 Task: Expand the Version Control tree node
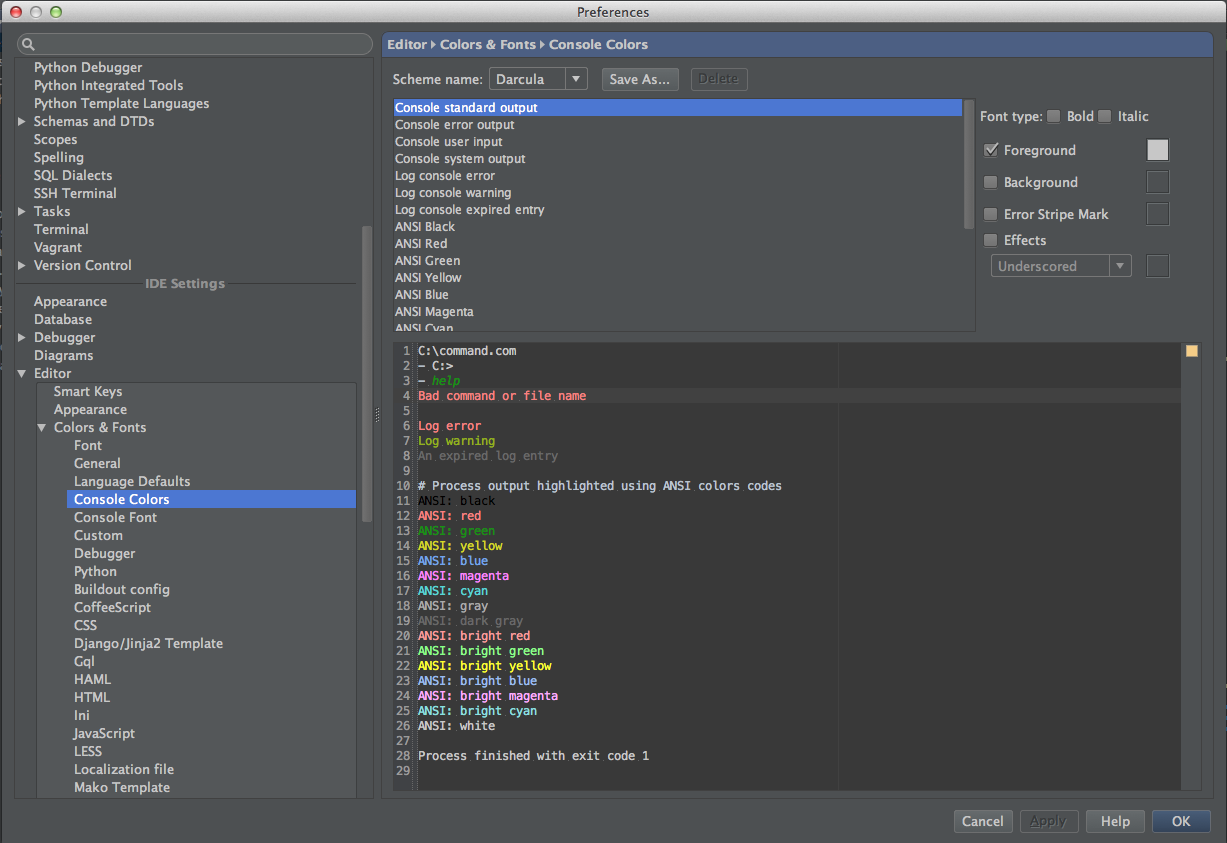(22, 265)
